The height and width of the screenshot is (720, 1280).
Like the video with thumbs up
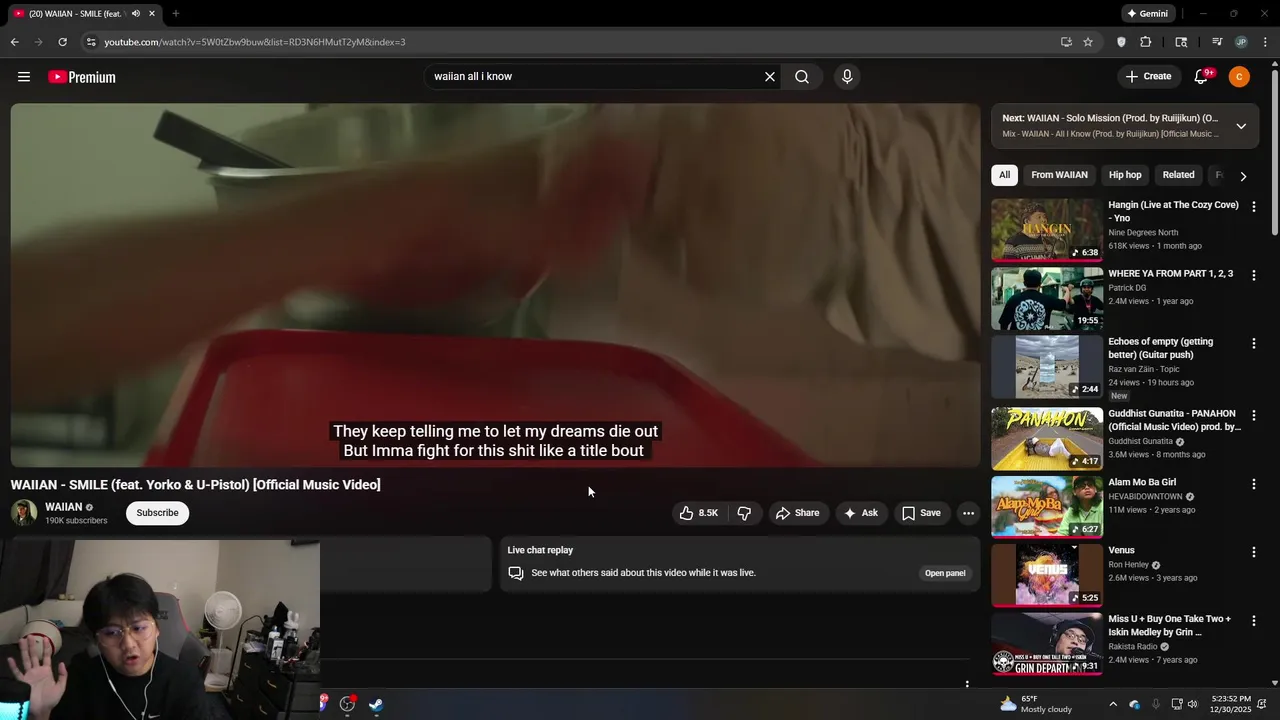699,513
